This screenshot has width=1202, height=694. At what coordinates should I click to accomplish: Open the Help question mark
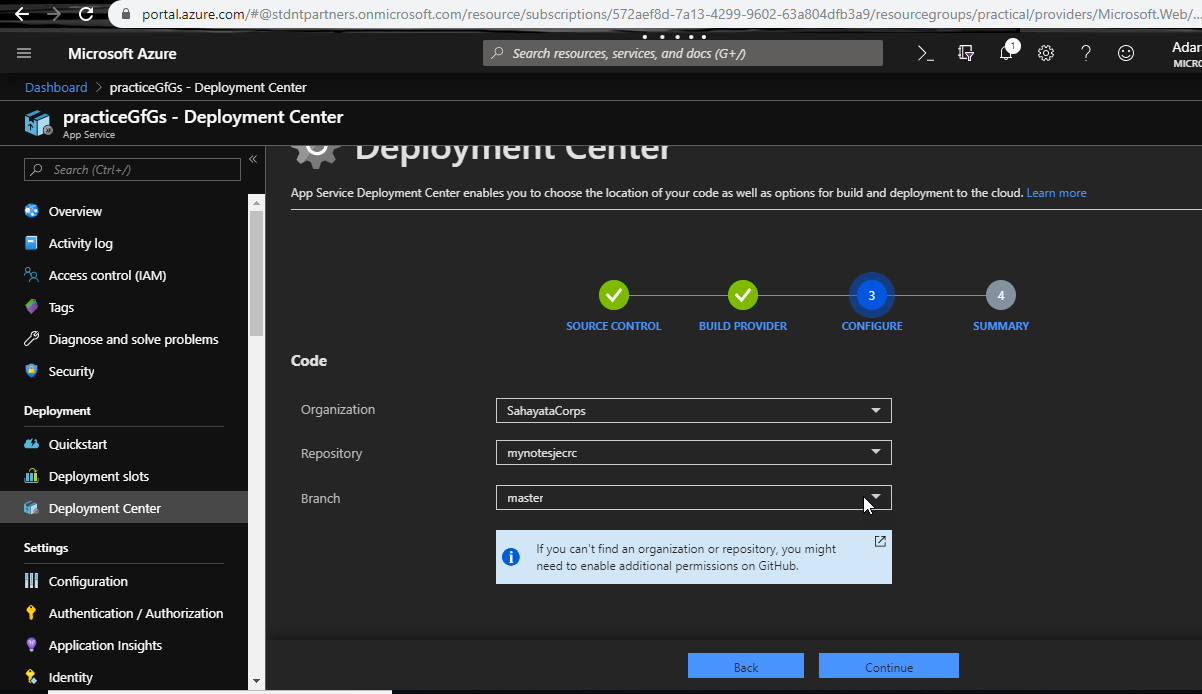[x=1086, y=53]
